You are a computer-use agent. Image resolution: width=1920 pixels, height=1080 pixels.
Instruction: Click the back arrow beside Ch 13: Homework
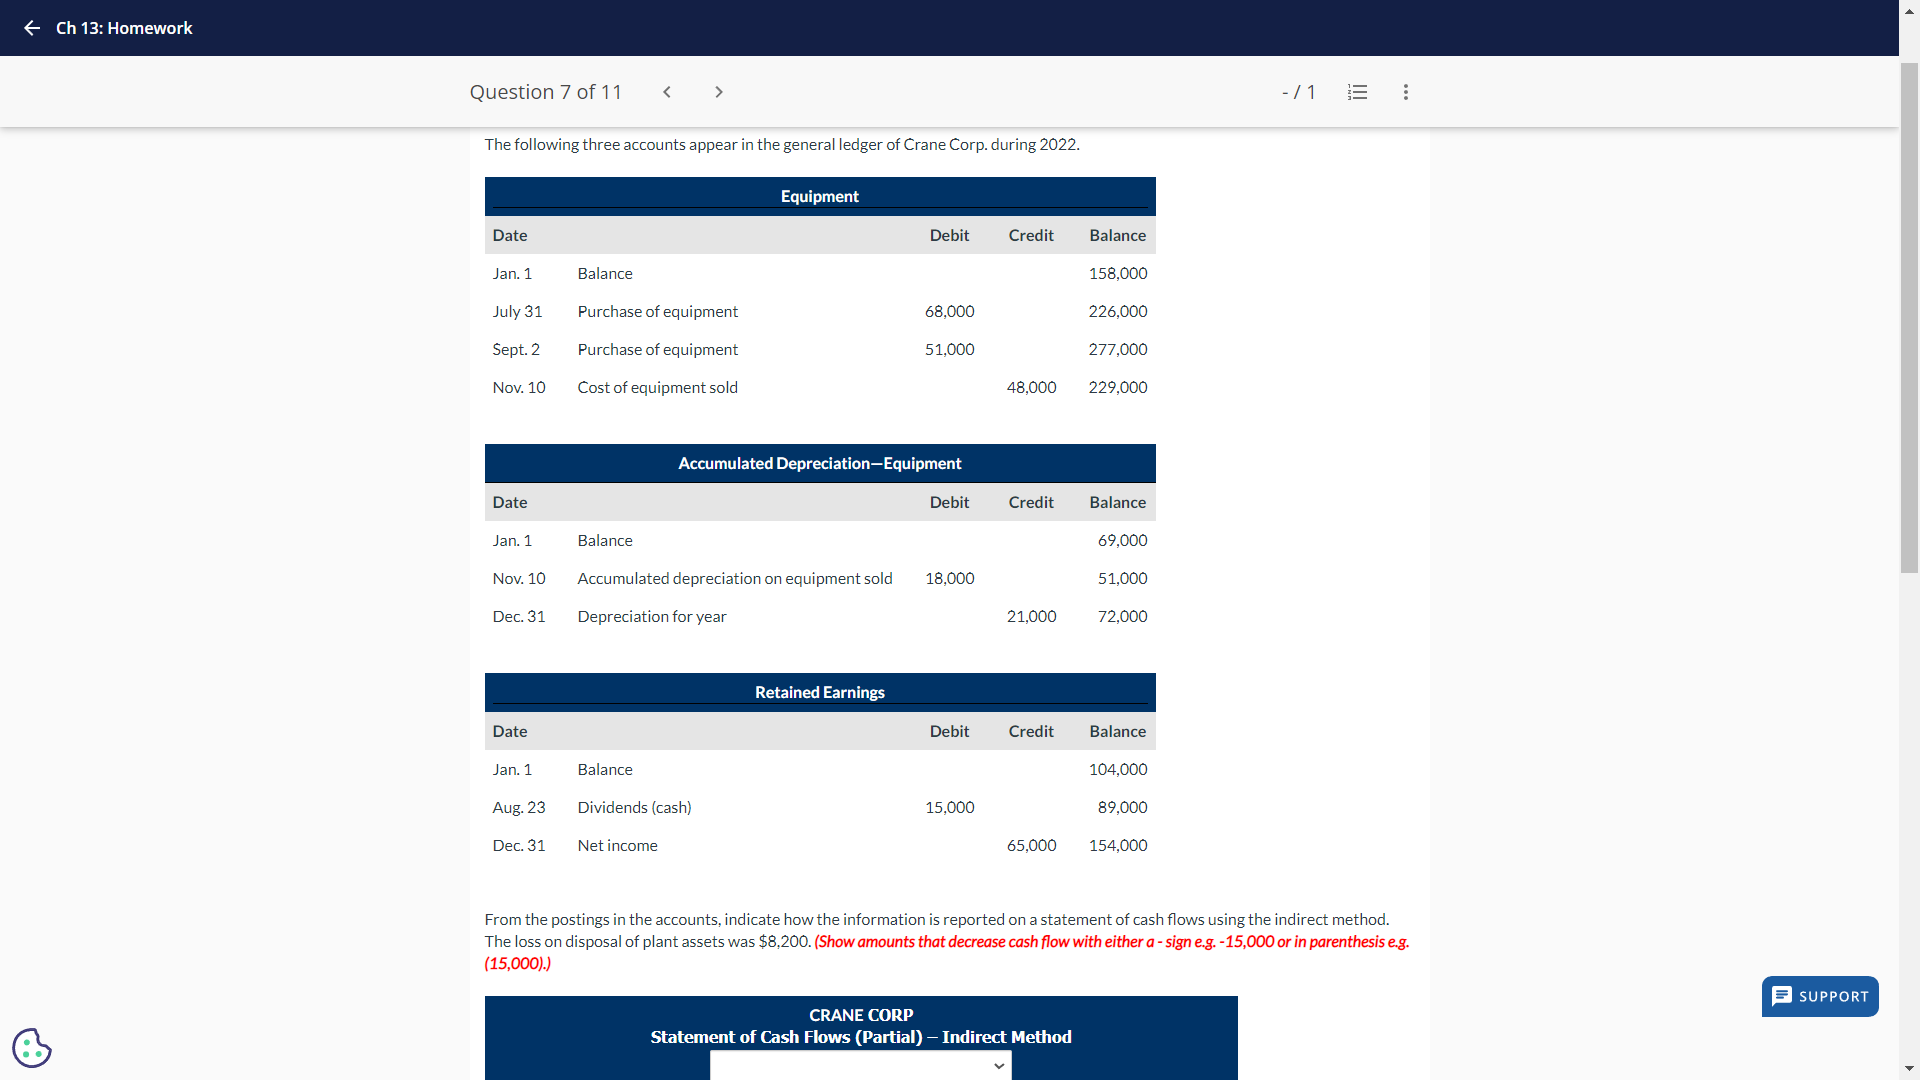(32, 28)
